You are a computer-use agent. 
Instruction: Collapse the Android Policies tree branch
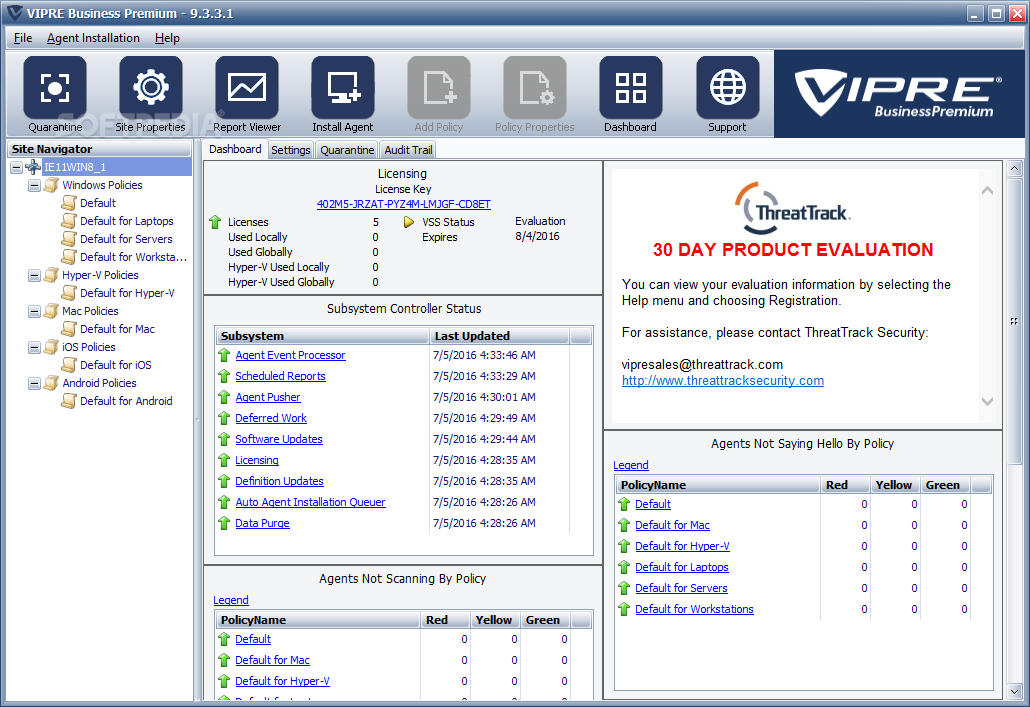[x=34, y=383]
